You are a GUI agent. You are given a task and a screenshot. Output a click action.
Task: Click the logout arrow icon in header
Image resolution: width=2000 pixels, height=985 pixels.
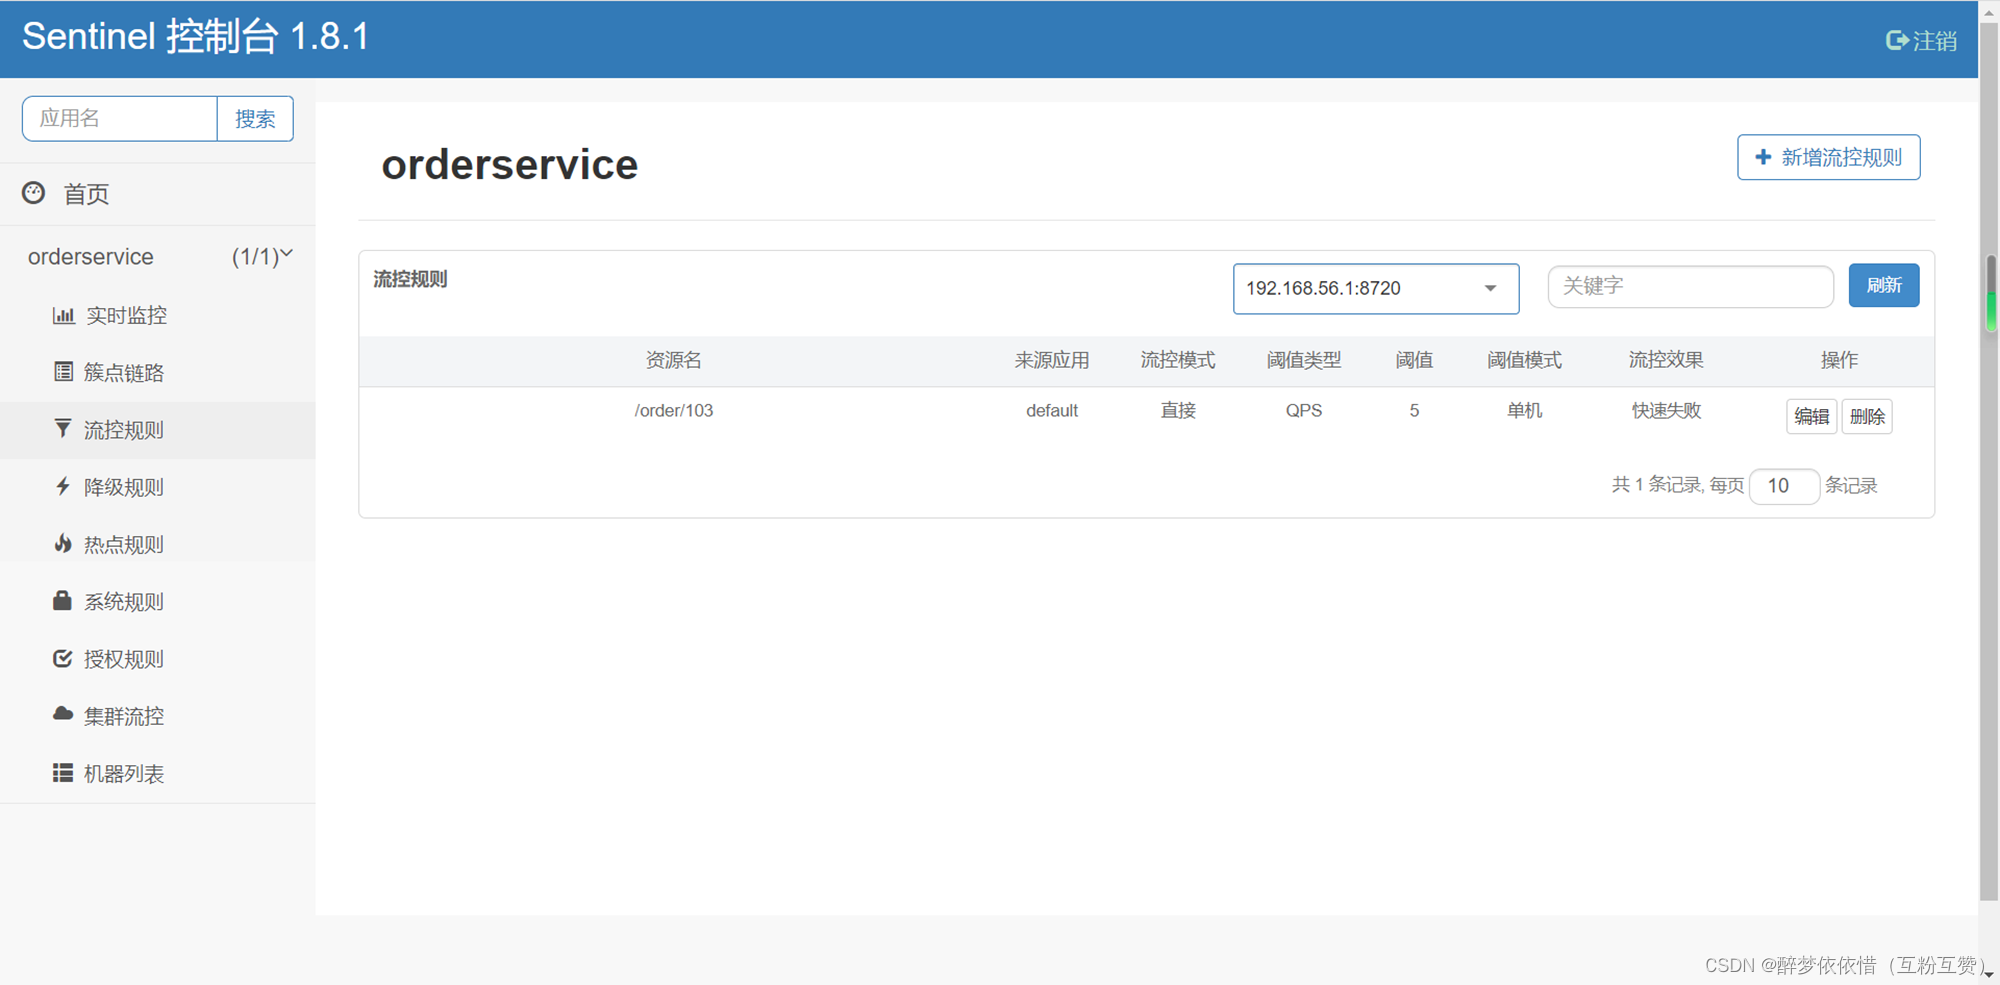[1896, 40]
